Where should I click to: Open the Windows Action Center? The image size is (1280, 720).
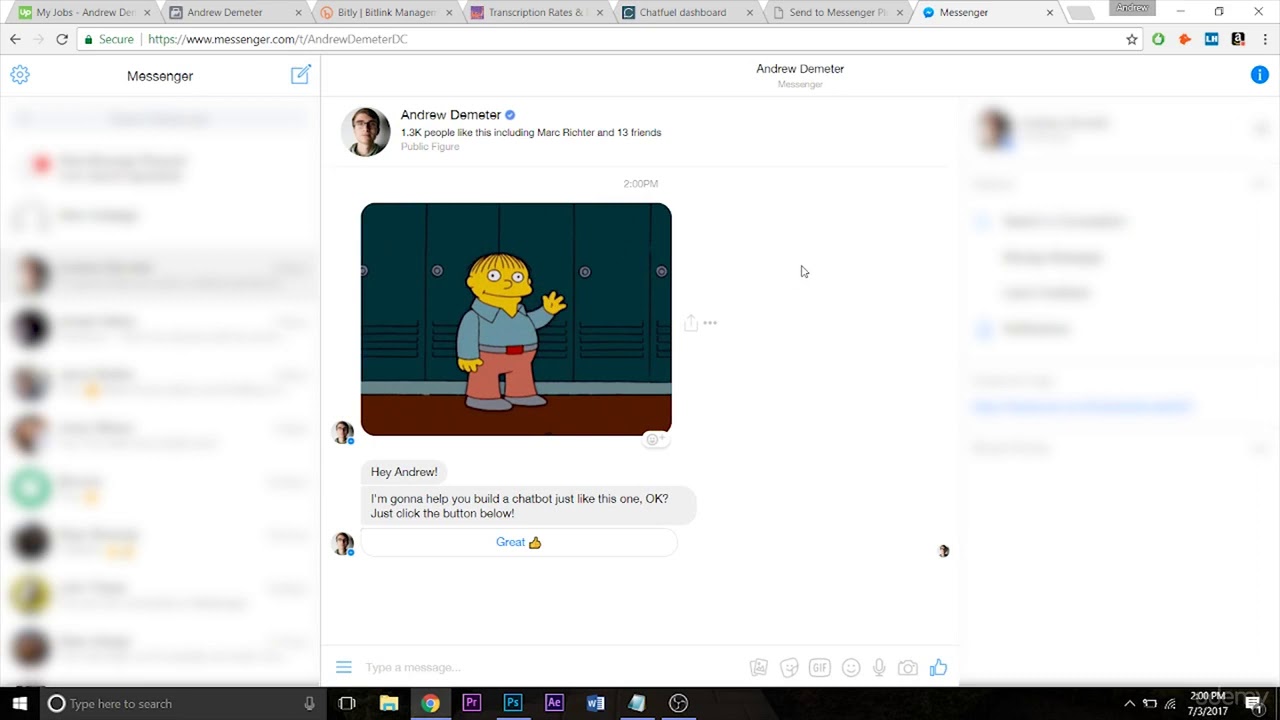pyautogui.click(x=1254, y=703)
